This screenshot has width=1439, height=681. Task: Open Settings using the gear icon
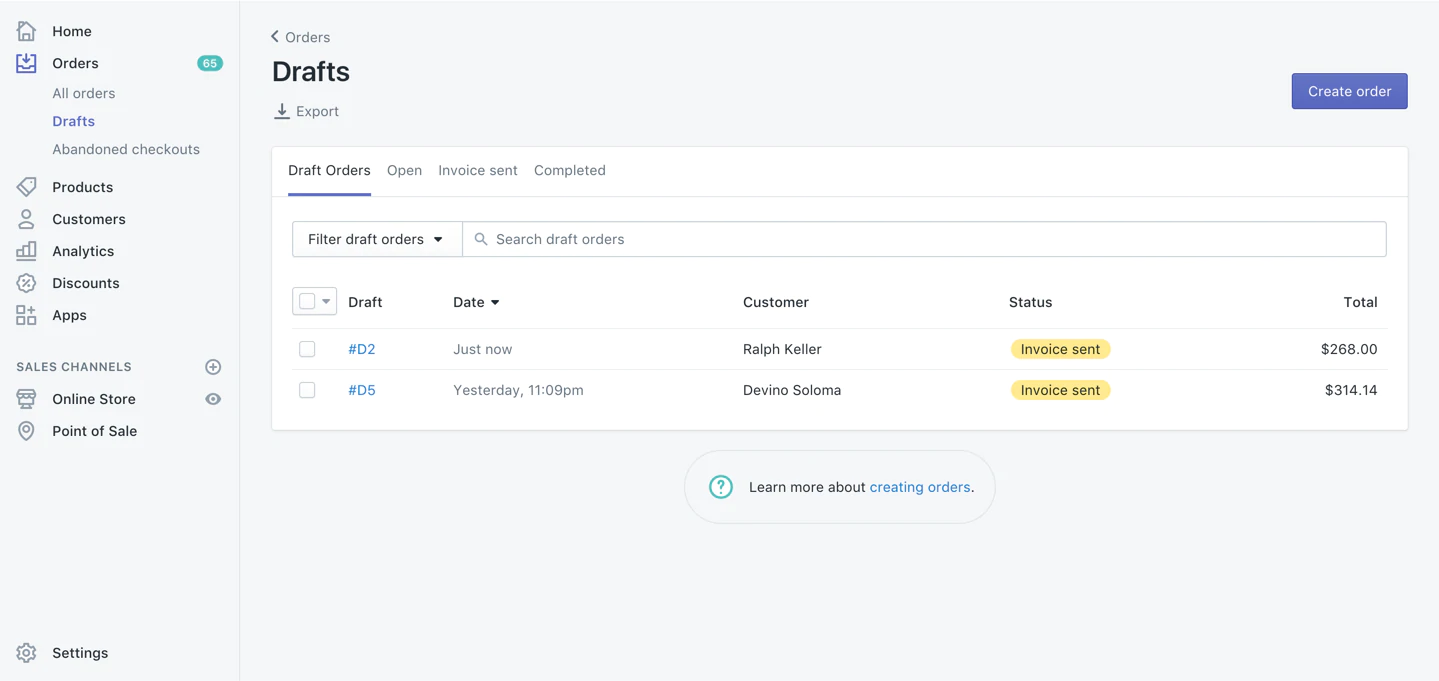click(x=26, y=652)
